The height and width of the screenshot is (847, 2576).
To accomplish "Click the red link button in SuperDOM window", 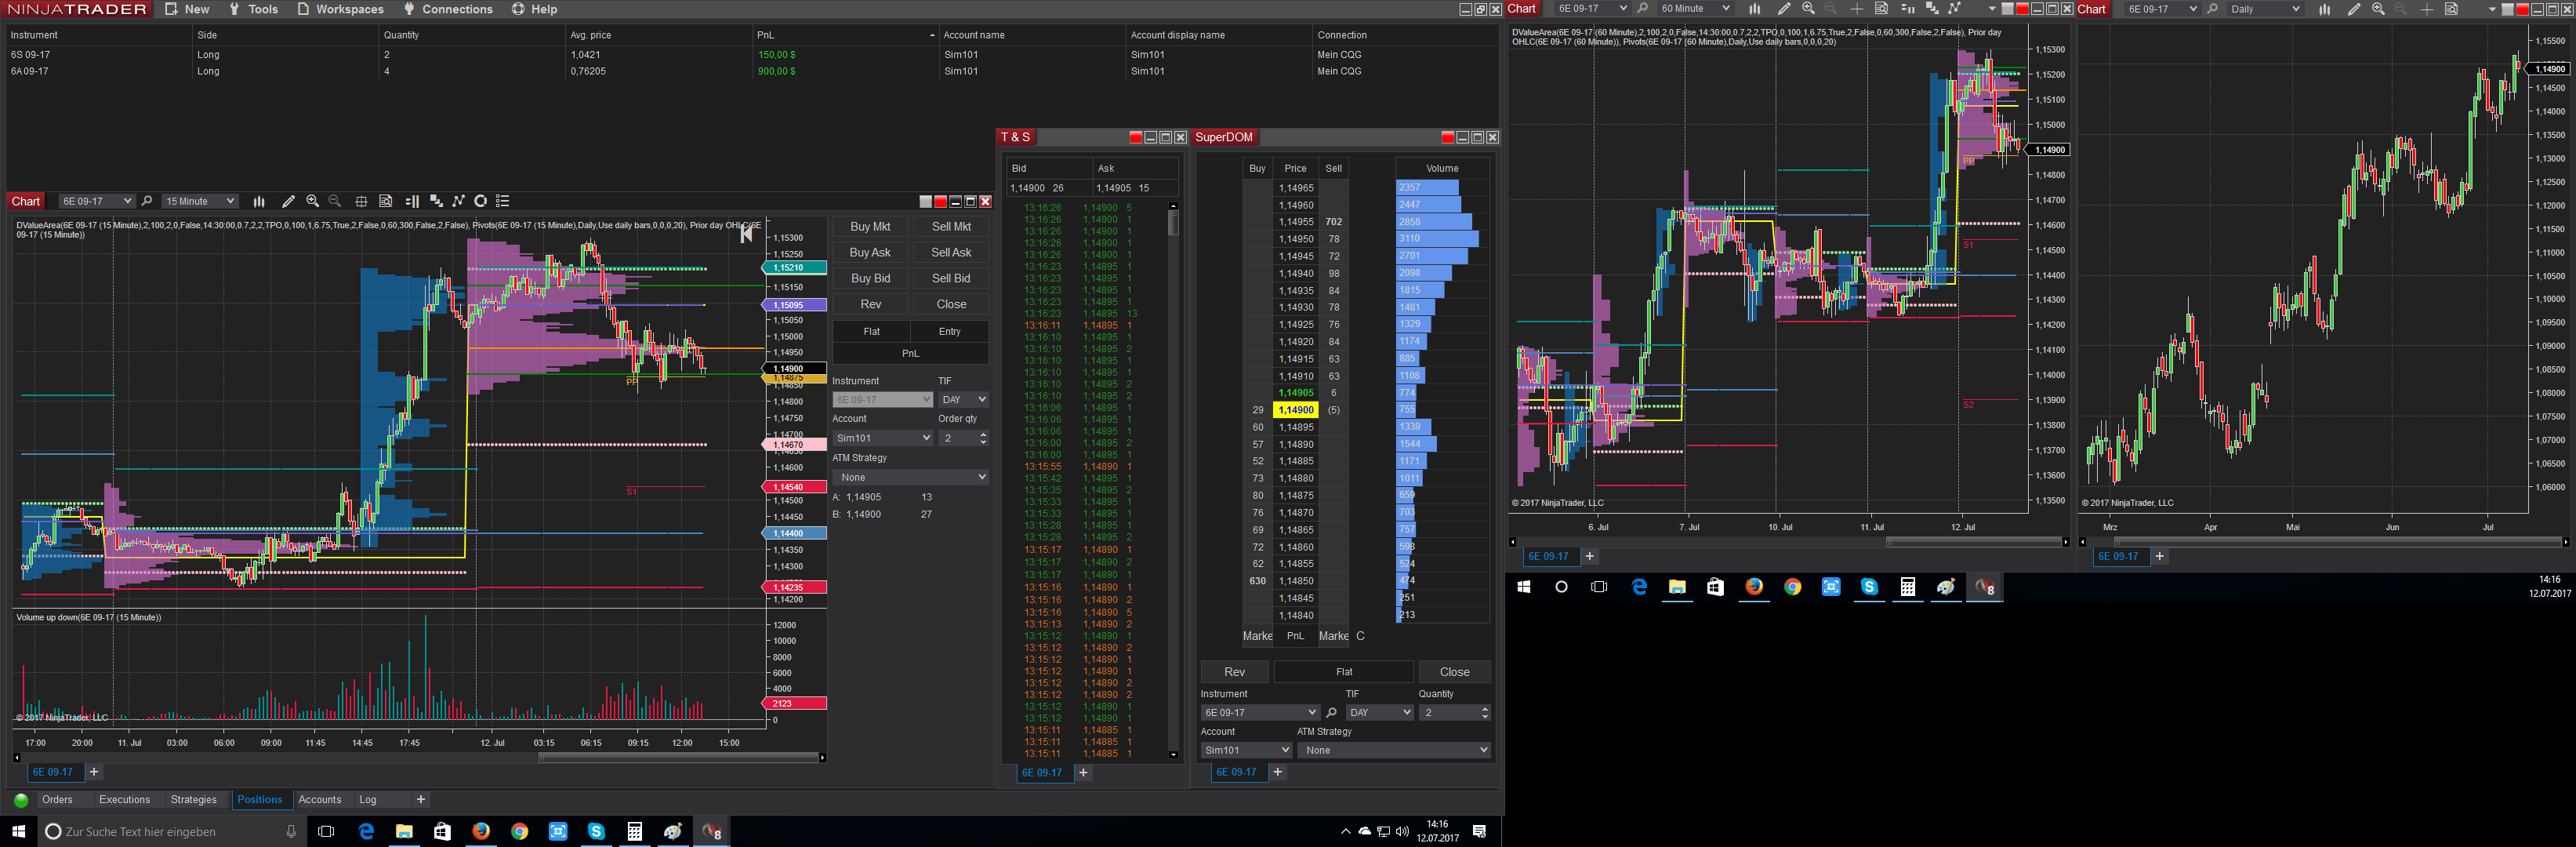I will [x=1447, y=138].
